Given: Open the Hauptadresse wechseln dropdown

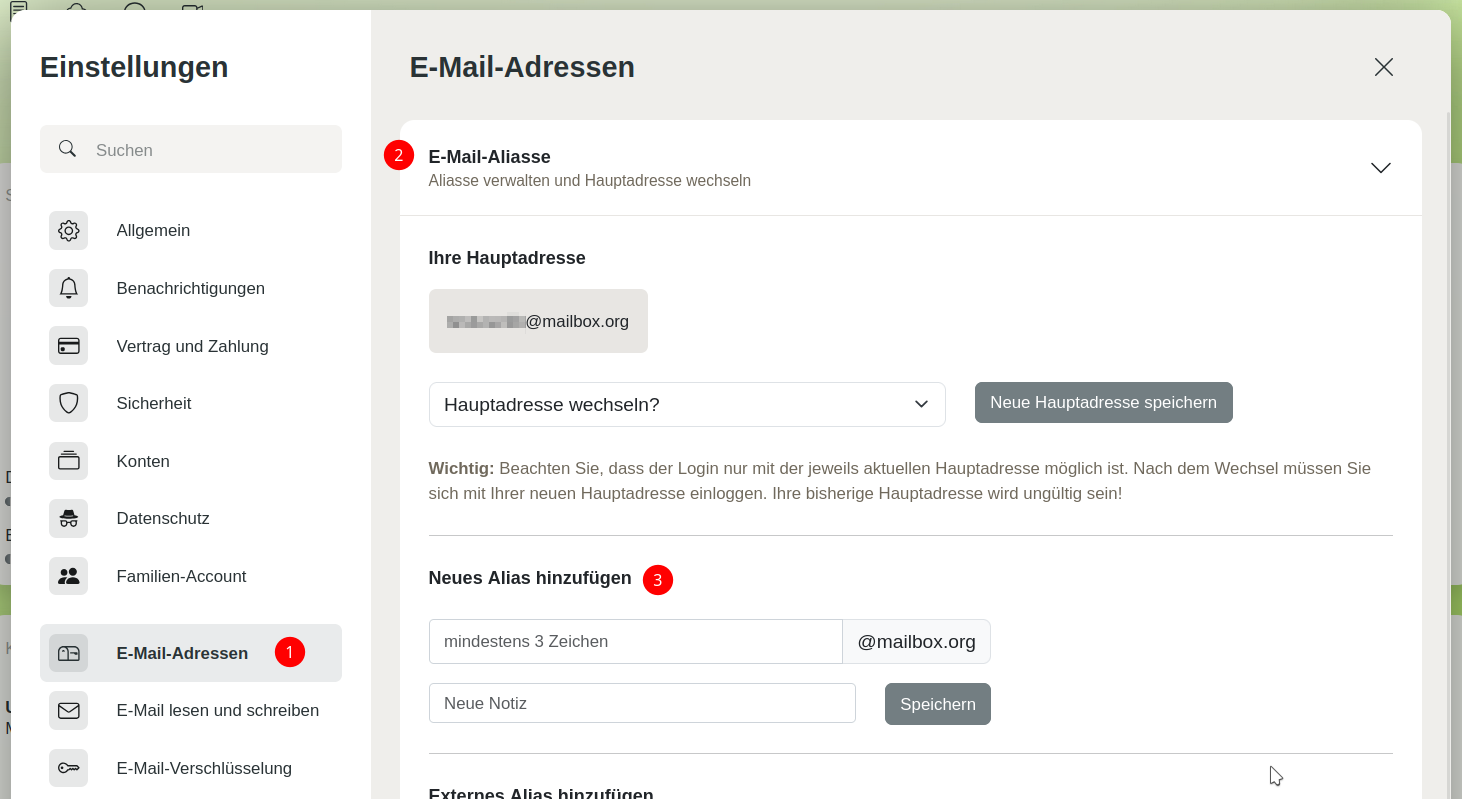Looking at the screenshot, I should coord(687,404).
